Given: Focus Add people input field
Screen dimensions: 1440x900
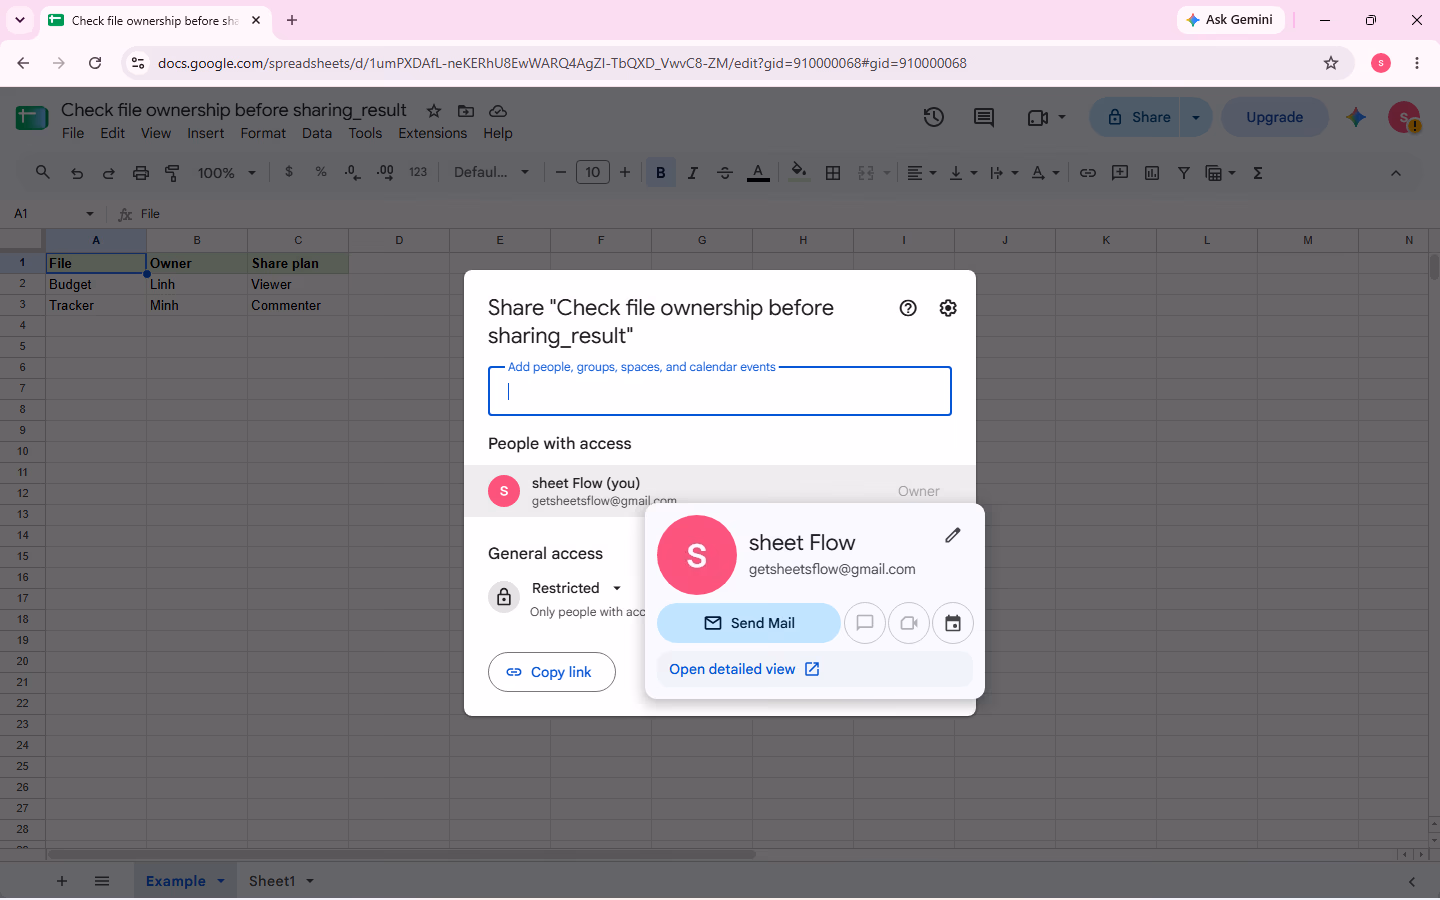Looking at the screenshot, I should coord(720,391).
